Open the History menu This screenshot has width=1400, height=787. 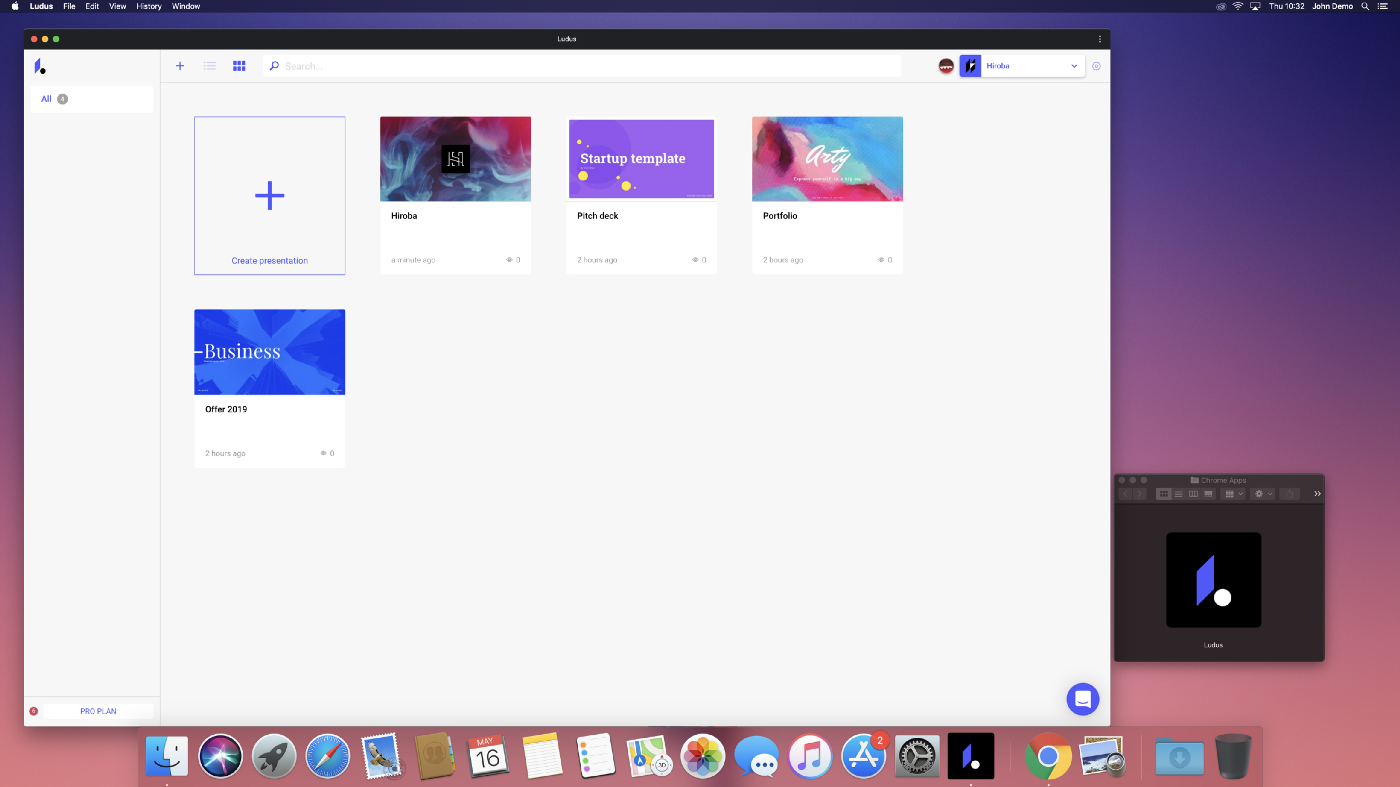149,6
